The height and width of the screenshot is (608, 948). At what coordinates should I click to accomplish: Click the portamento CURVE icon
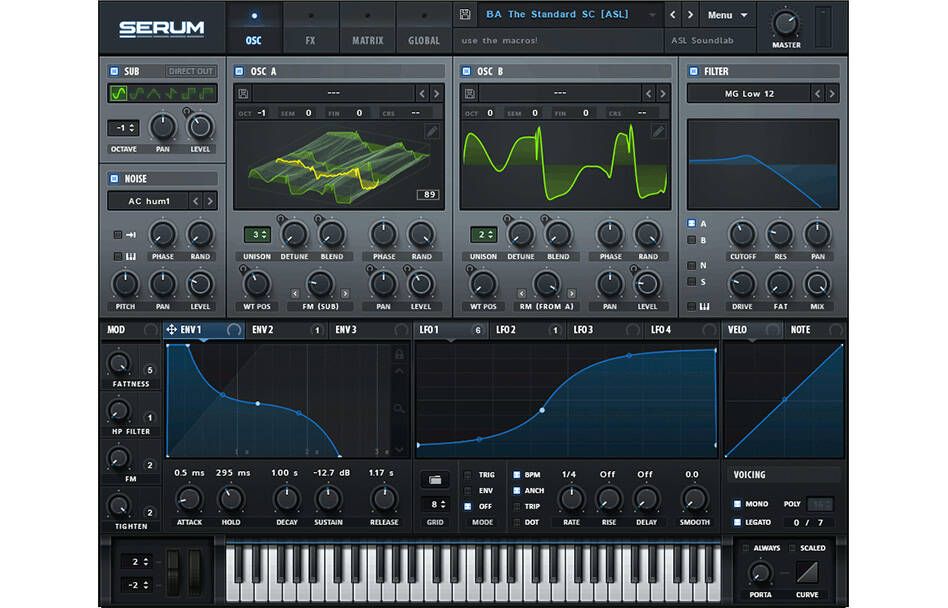(807, 572)
